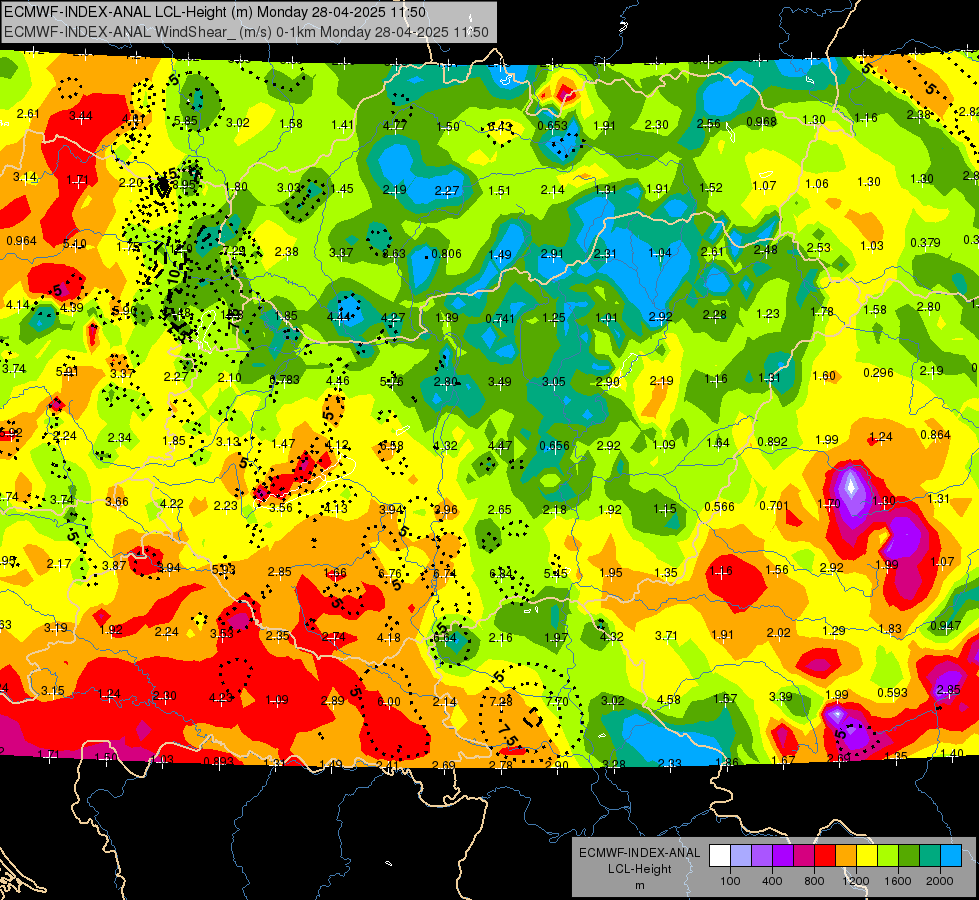The width and height of the screenshot is (979, 900).
Task: Click the wind shear value 0.566
Action: (719, 507)
